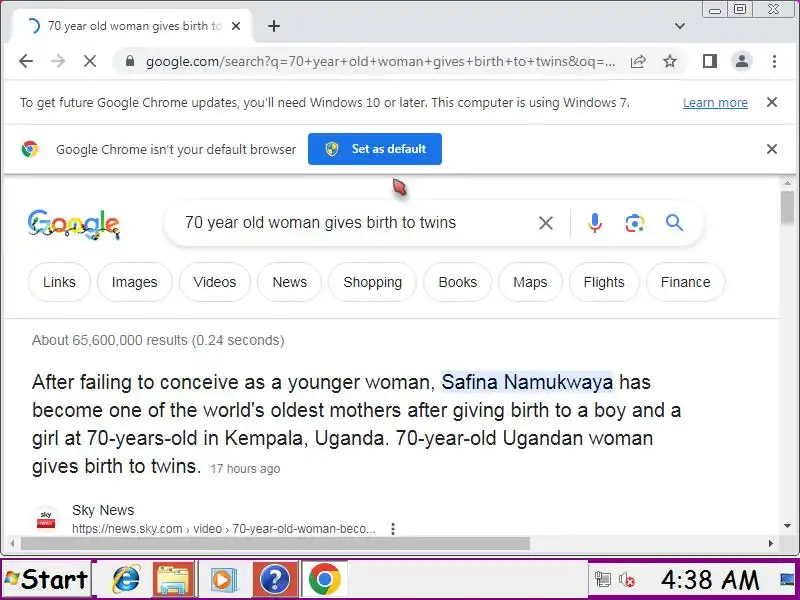The width and height of the screenshot is (800, 600).
Task: Click Chrome icon in taskbar
Action: [x=324, y=580]
